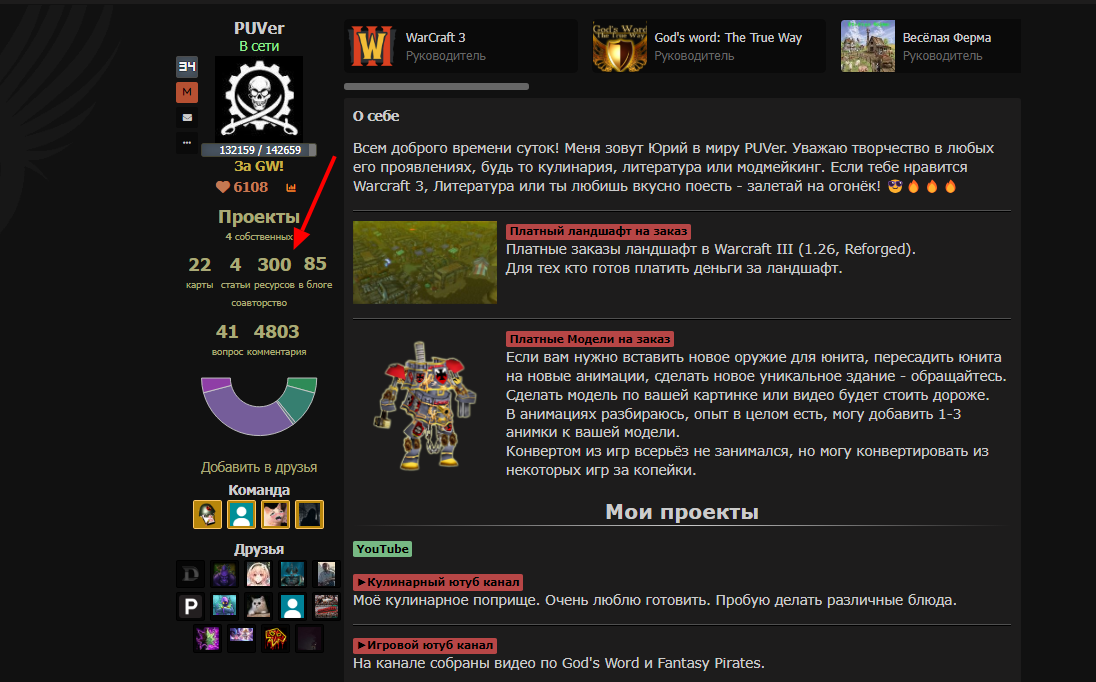
Task: Open the WarCraft 3 project icon
Action: click(371, 46)
